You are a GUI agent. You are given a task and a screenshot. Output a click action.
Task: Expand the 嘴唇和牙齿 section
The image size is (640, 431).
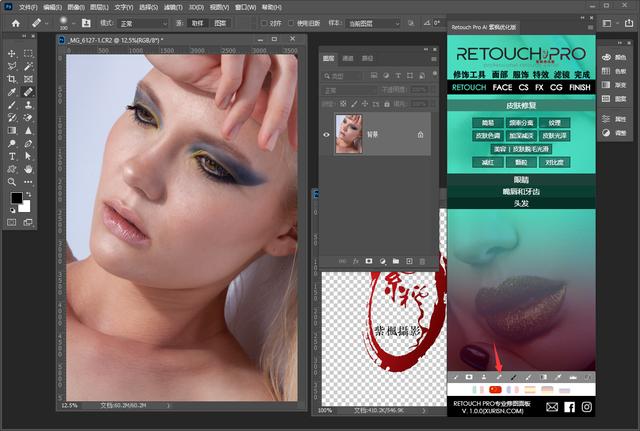tap(521, 191)
